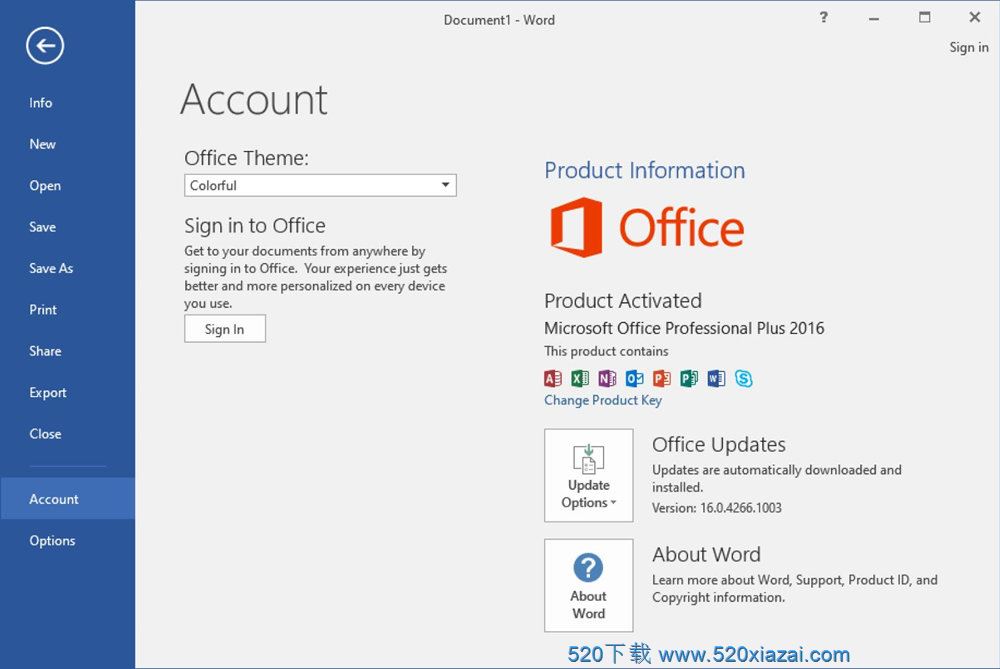Maximize the Word window
The height and width of the screenshot is (669, 1000).
coord(924,17)
